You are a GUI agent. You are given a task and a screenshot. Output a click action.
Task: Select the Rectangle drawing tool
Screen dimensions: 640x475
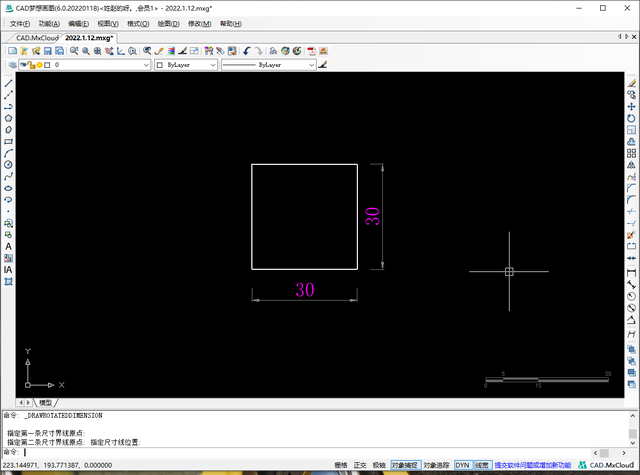(x=9, y=142)
